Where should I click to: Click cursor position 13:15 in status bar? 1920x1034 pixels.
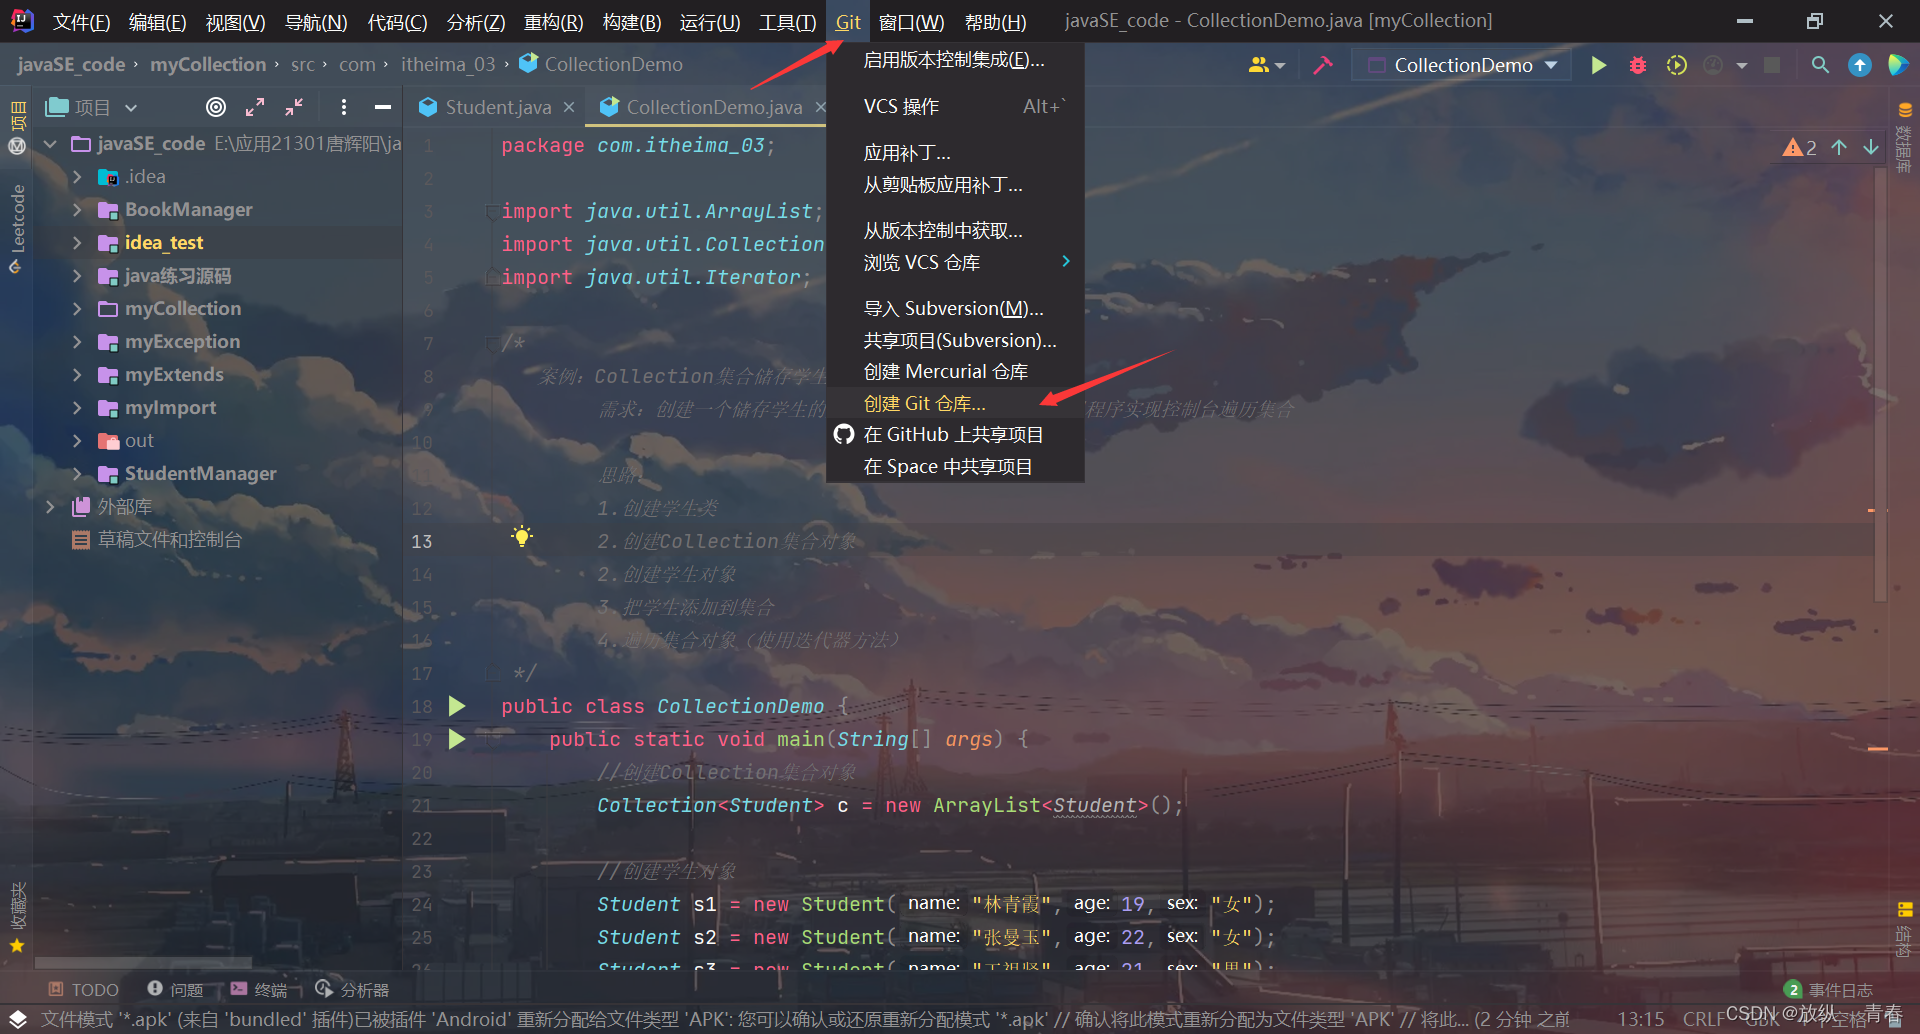click(x=1641, y=1019)
